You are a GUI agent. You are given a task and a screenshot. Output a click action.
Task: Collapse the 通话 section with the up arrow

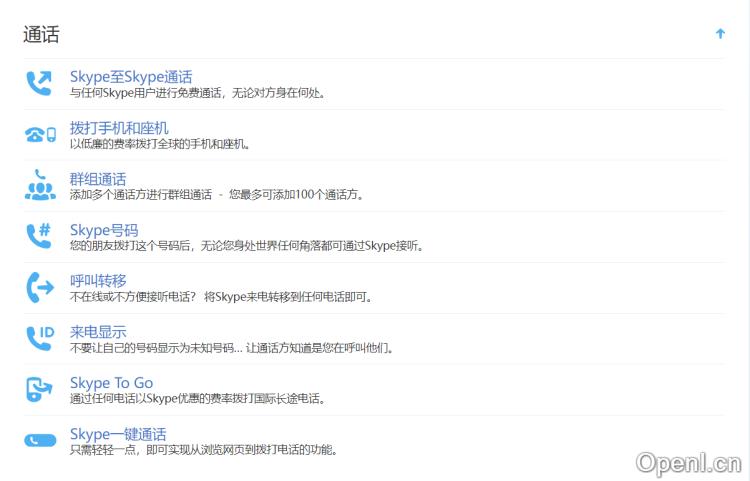[x=720, y=34]
